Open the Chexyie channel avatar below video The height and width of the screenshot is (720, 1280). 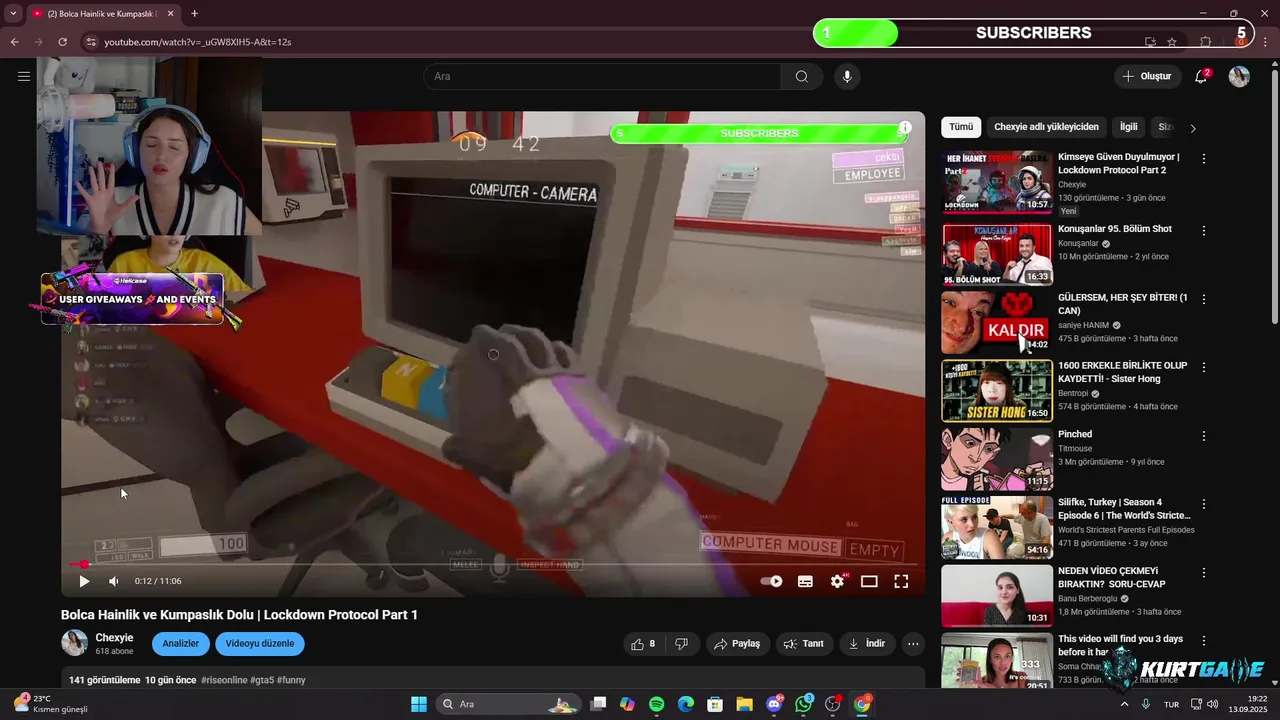point(74,643)
